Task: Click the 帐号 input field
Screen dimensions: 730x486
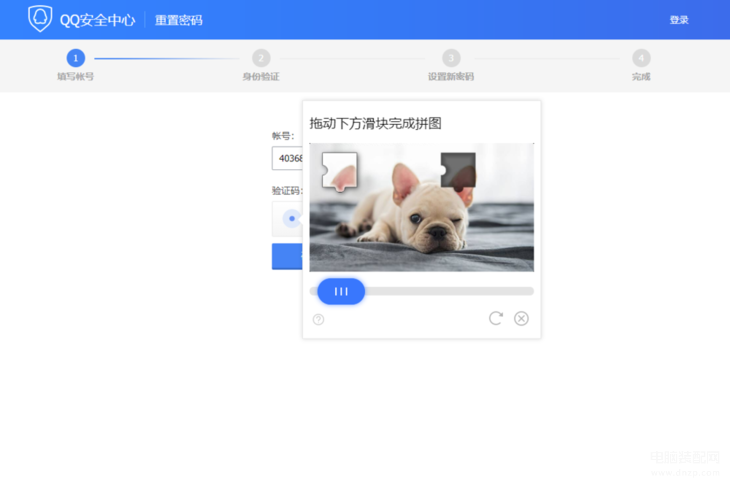Action: pyautogui.click(x=287, y=158)
